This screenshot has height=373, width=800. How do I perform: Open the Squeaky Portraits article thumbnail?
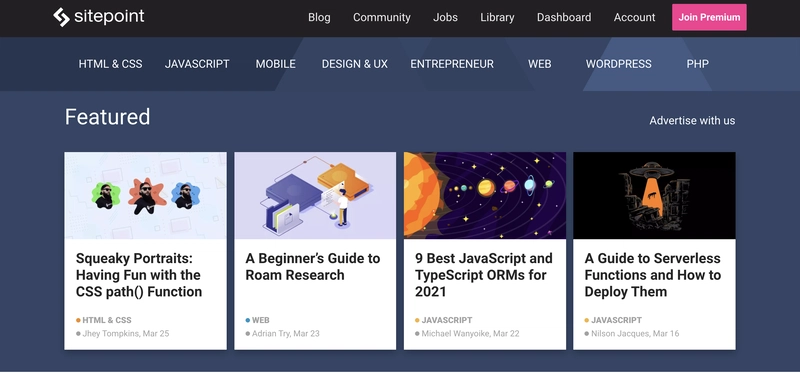pyautogui.click(x=145, y=195)
